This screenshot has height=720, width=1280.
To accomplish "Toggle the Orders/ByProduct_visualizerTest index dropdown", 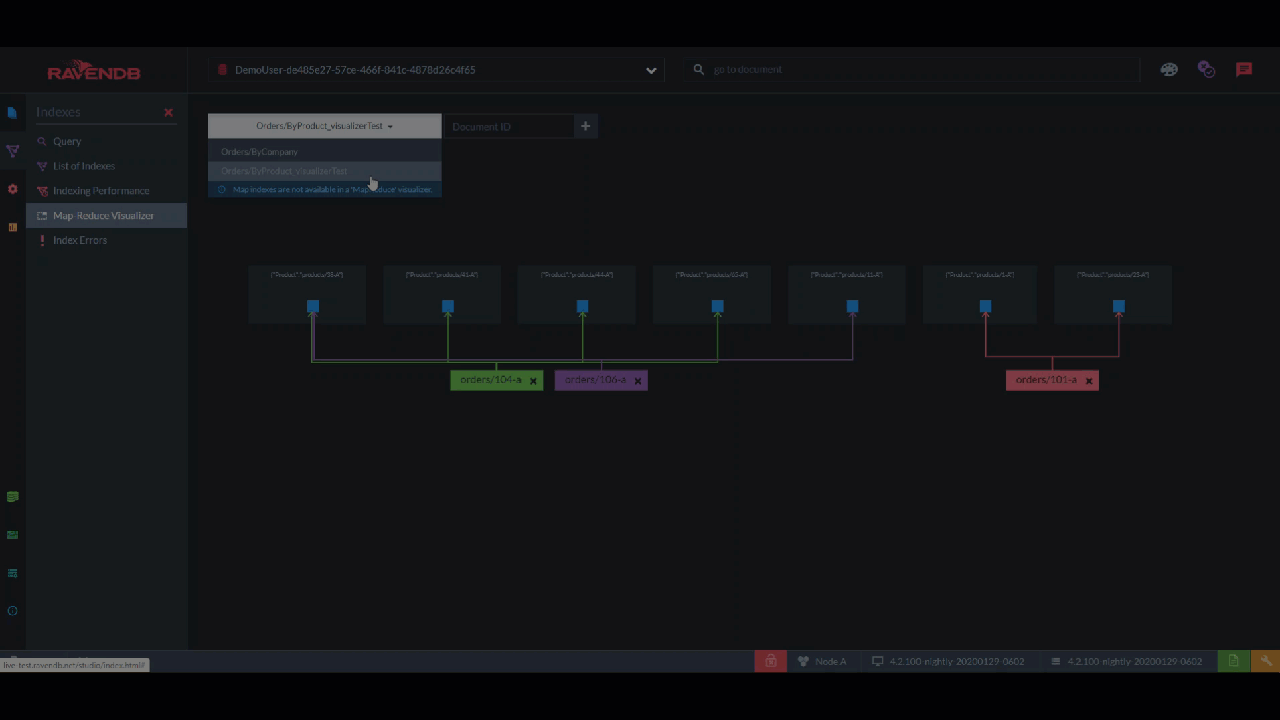I will [x=324, y=126].
